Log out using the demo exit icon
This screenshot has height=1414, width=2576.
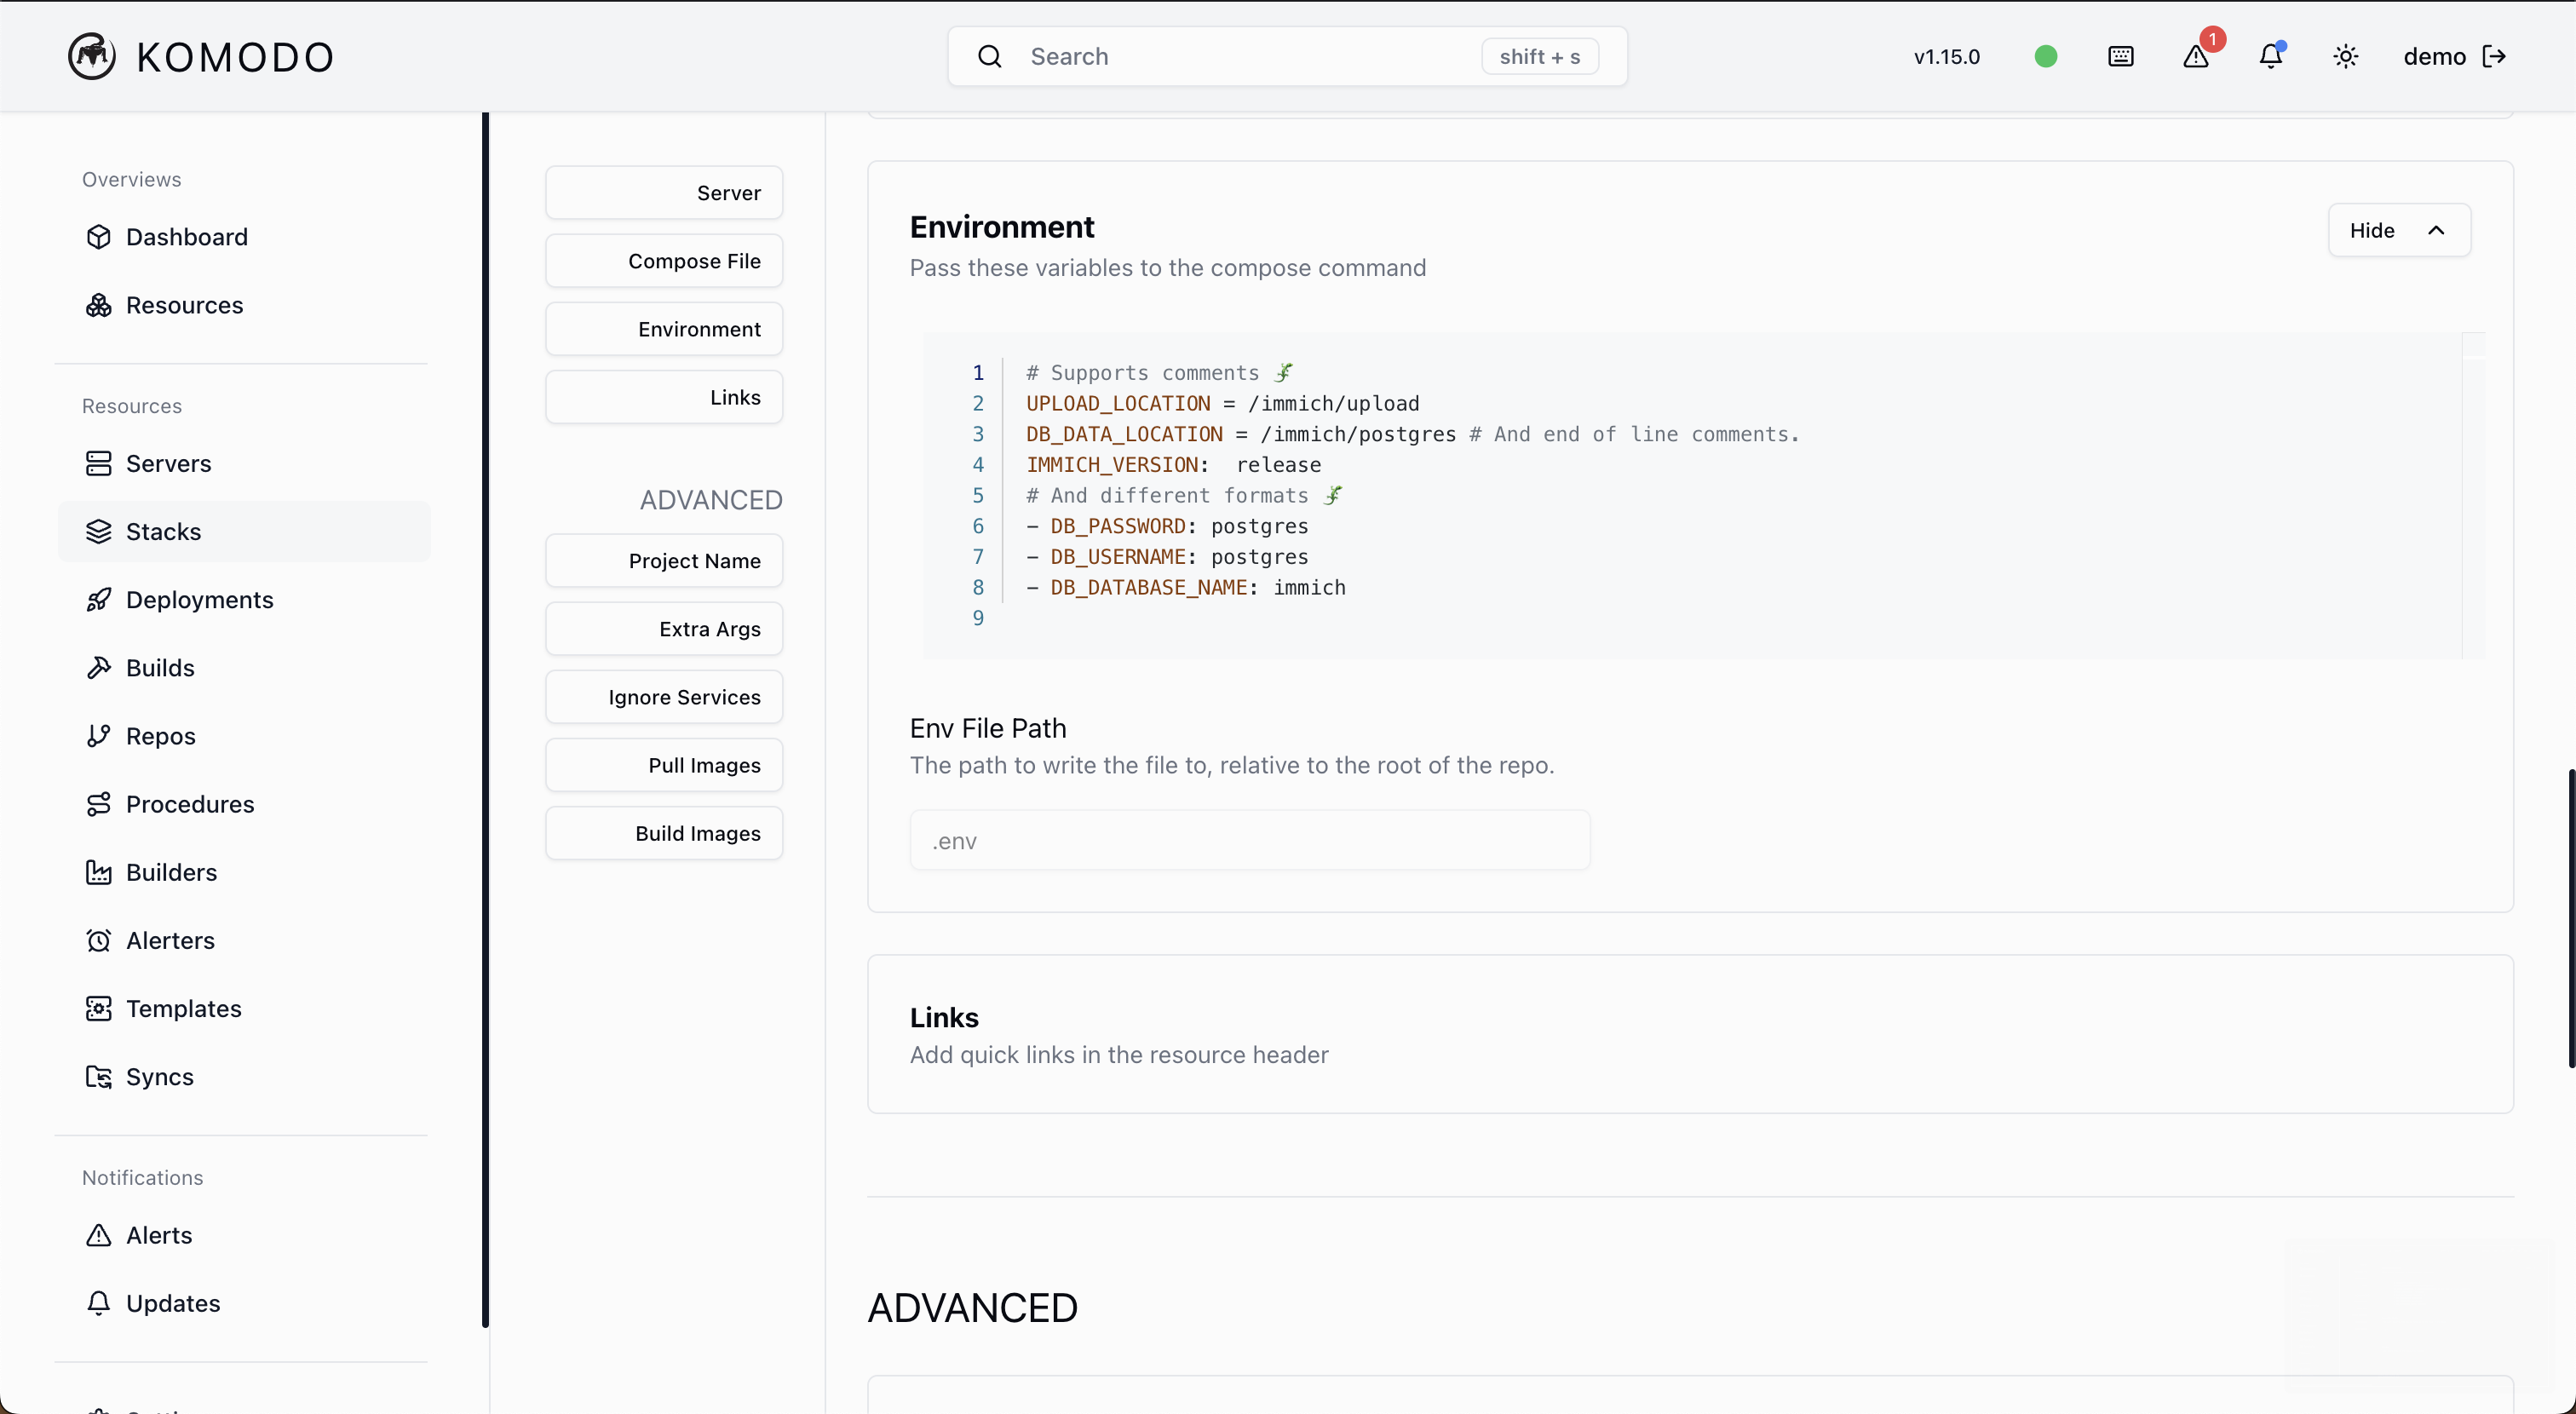coord(2494,57)
